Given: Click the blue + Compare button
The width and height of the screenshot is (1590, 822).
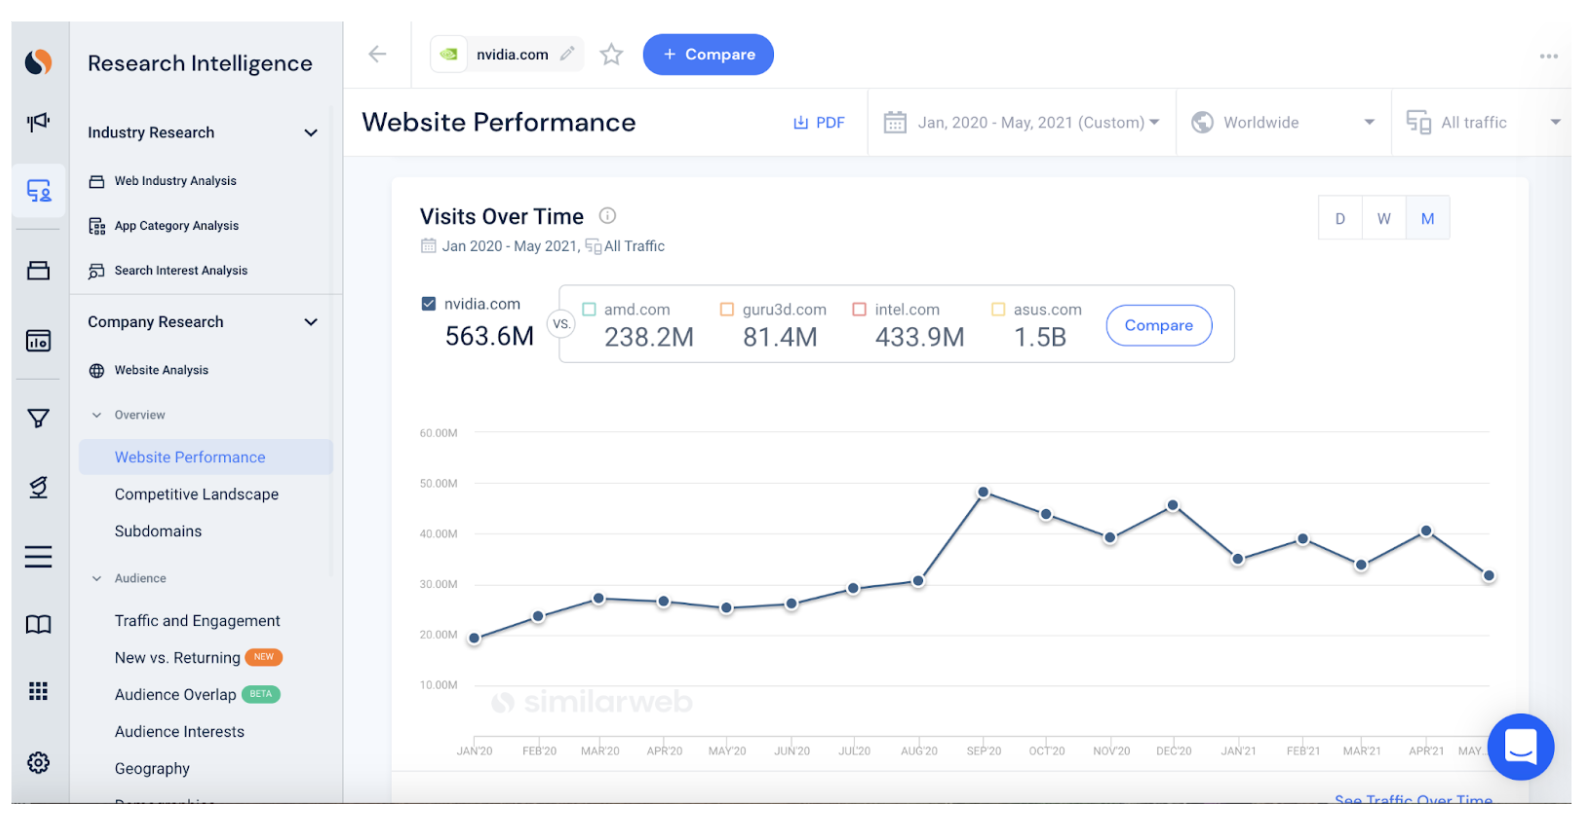Looking at the screenshot, I should (708, 54).
